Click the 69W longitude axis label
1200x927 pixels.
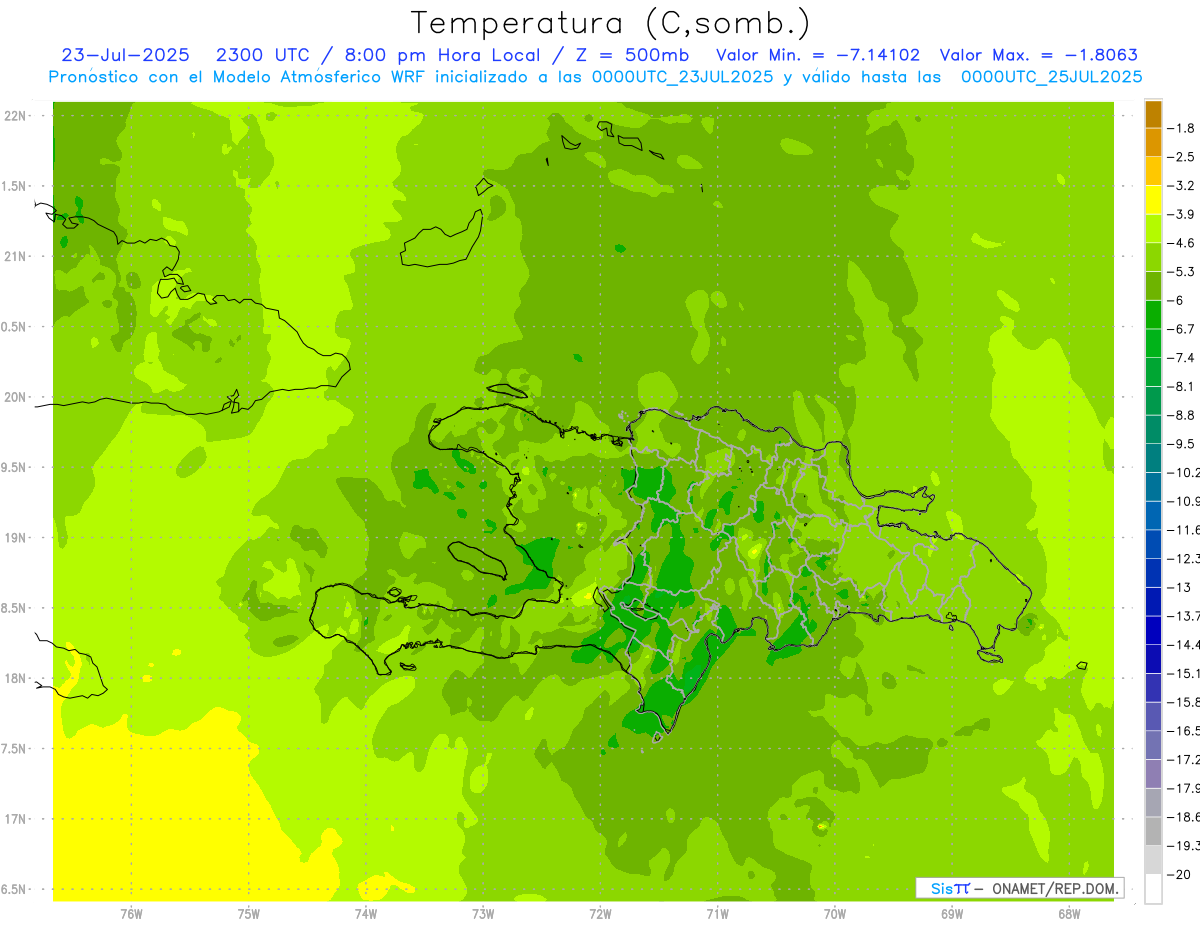tap(952, 914)
